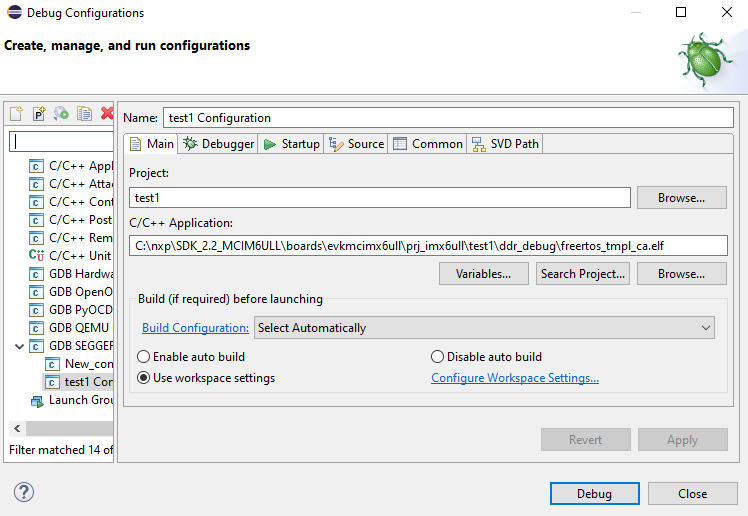The height and width of the screenshot is (516, 748).
Task: Open the Build Configuration dropdown
Action: tap(485, 328)
